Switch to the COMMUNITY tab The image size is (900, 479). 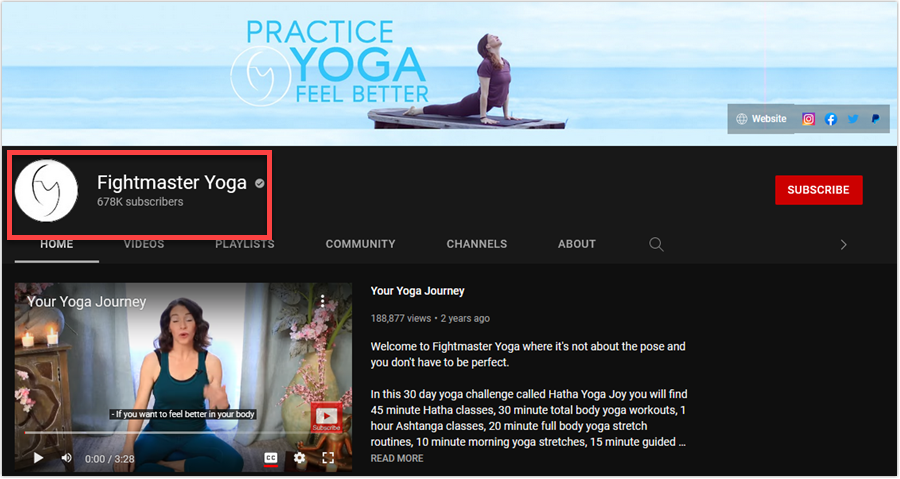360,244
